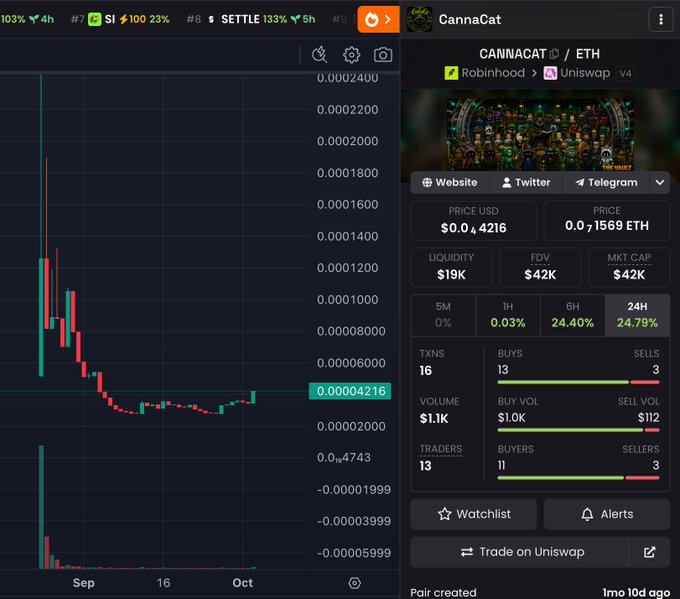Expand more social links chevron
The height and width of the screenshot is (599, 680).
(x=660, y=183)
